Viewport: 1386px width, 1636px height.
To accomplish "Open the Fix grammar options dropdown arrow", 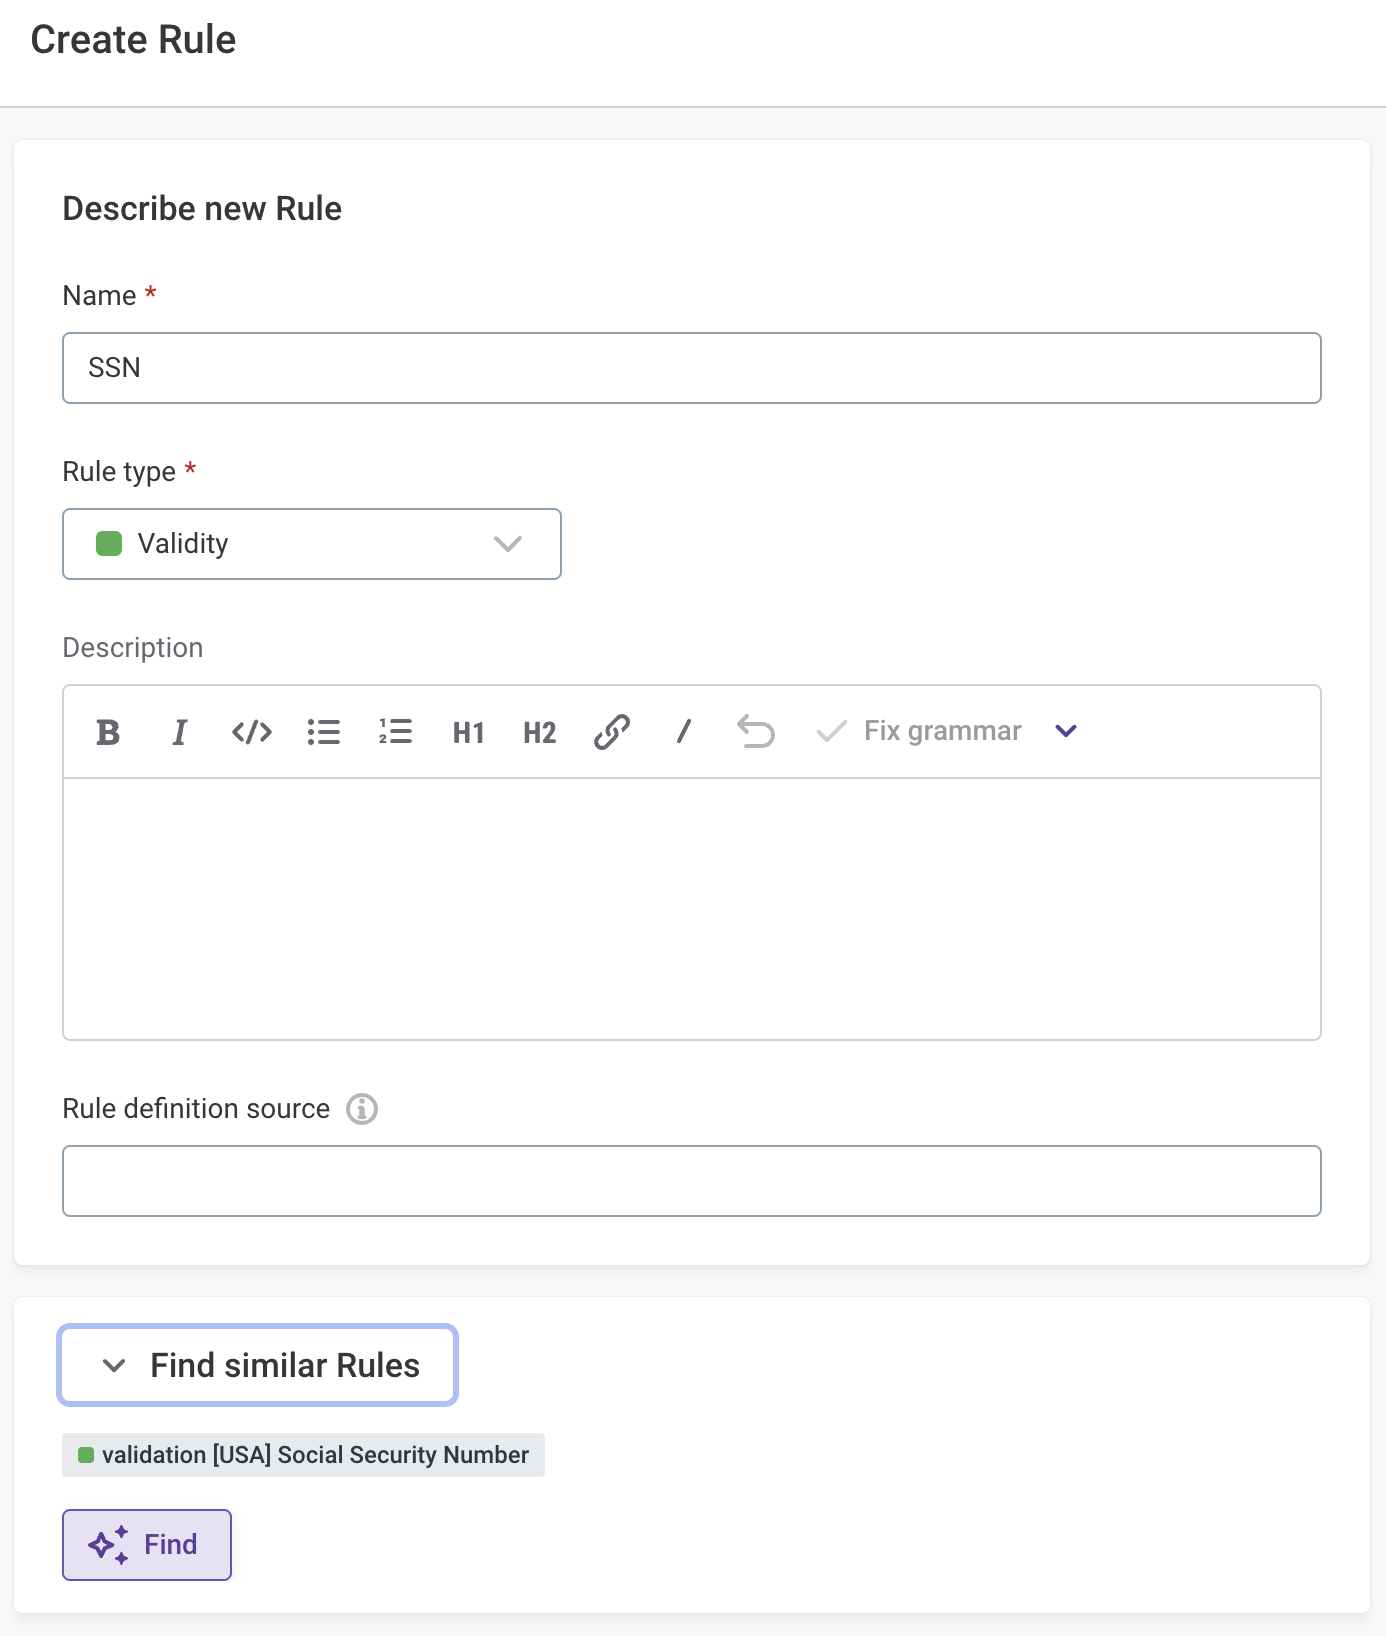I will click(1066, 732).
